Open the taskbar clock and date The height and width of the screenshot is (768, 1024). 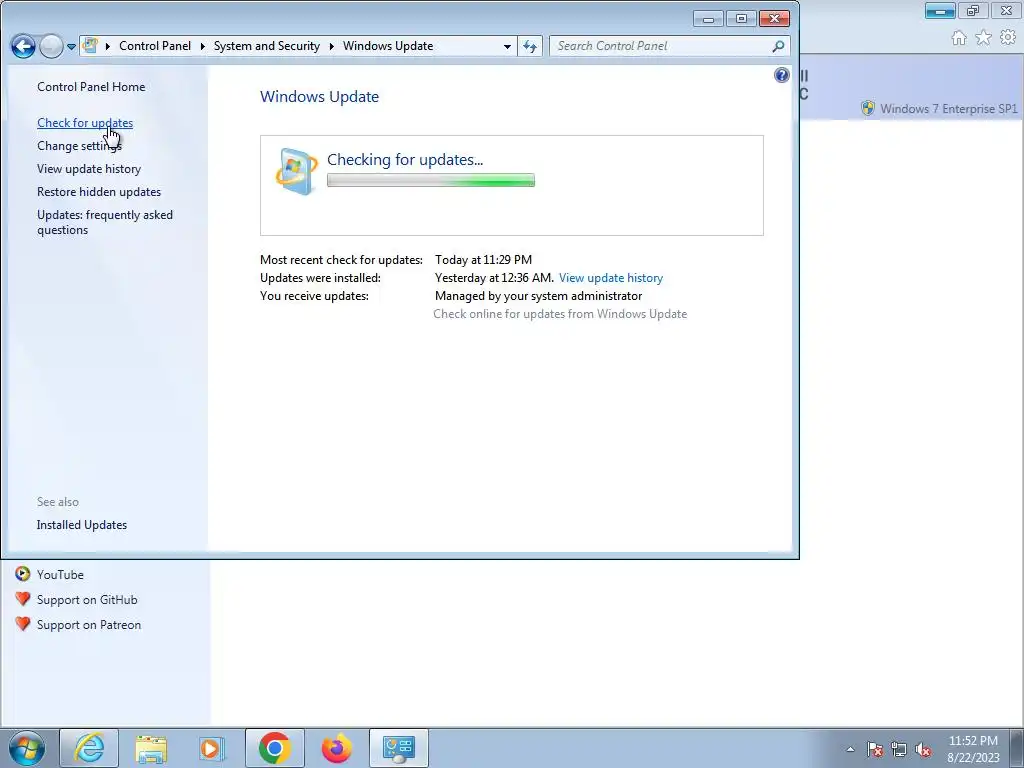coord(973,749)
